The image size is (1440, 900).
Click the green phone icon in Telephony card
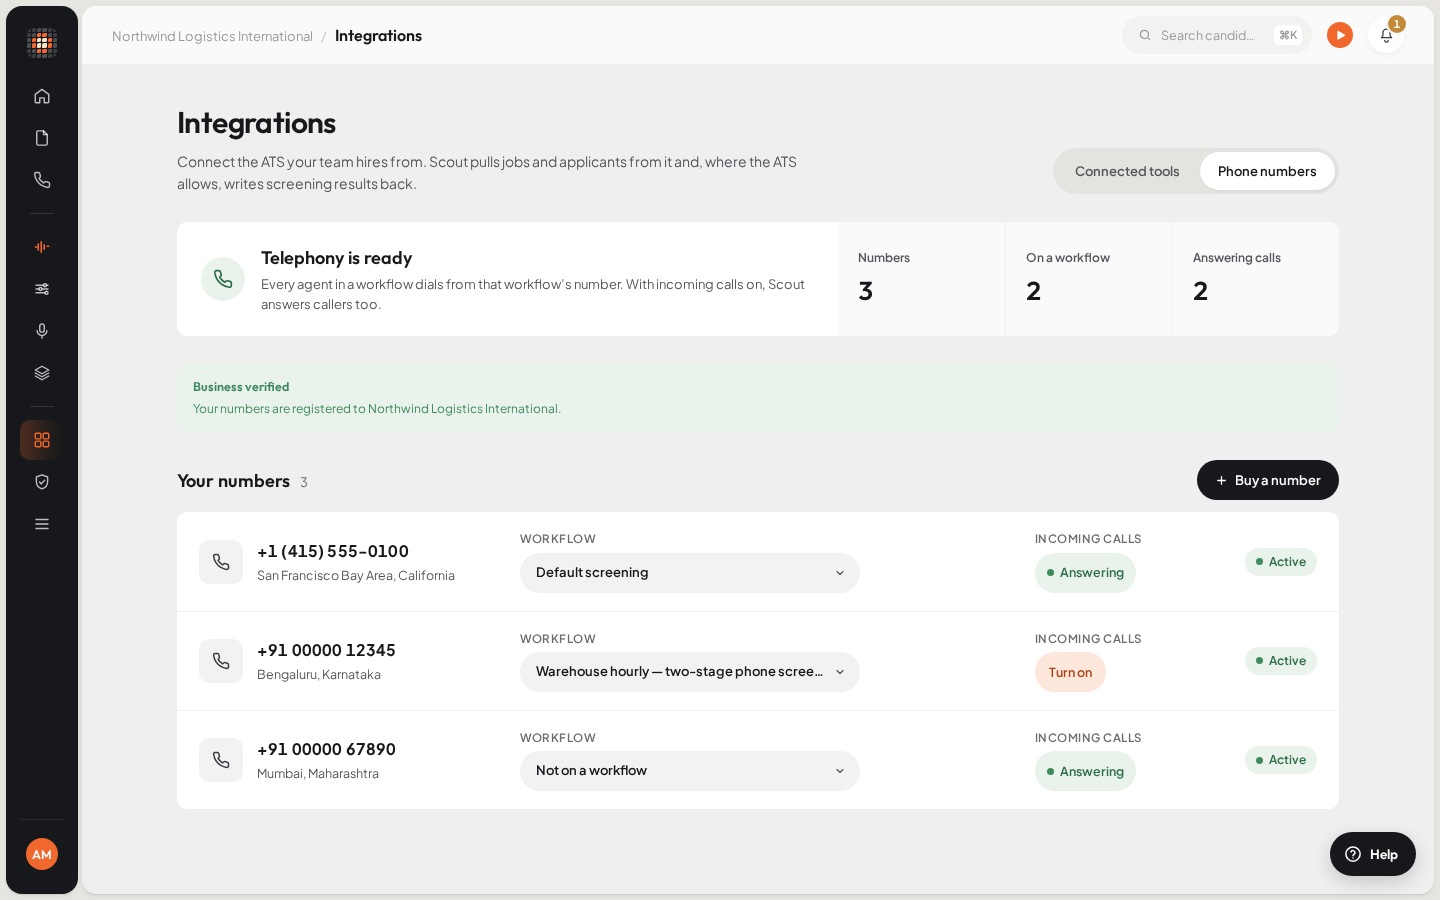point(223,279)
